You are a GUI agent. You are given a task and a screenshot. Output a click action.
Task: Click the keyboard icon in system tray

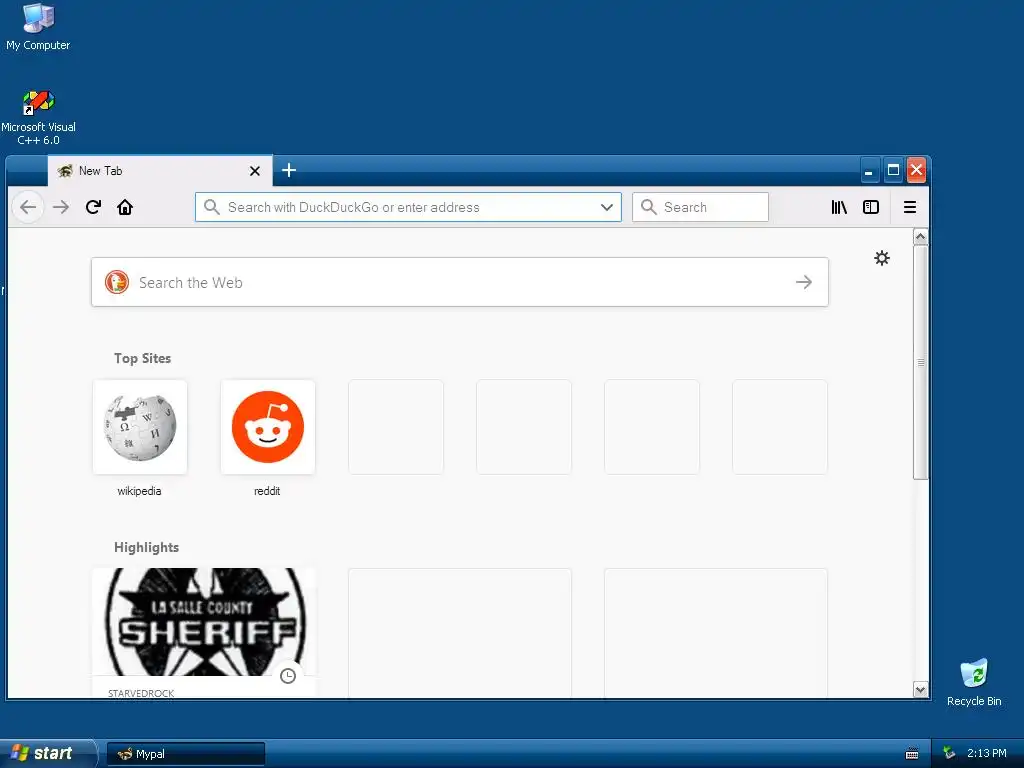pyautogui.click(x=912, y=754)
